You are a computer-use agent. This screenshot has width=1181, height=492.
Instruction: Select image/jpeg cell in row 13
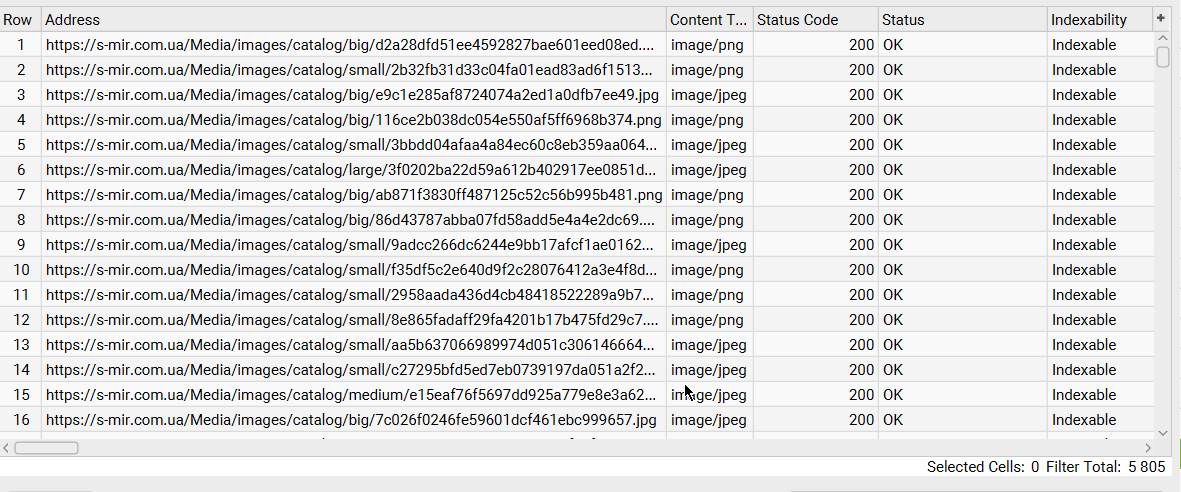[x=709, y=345]
